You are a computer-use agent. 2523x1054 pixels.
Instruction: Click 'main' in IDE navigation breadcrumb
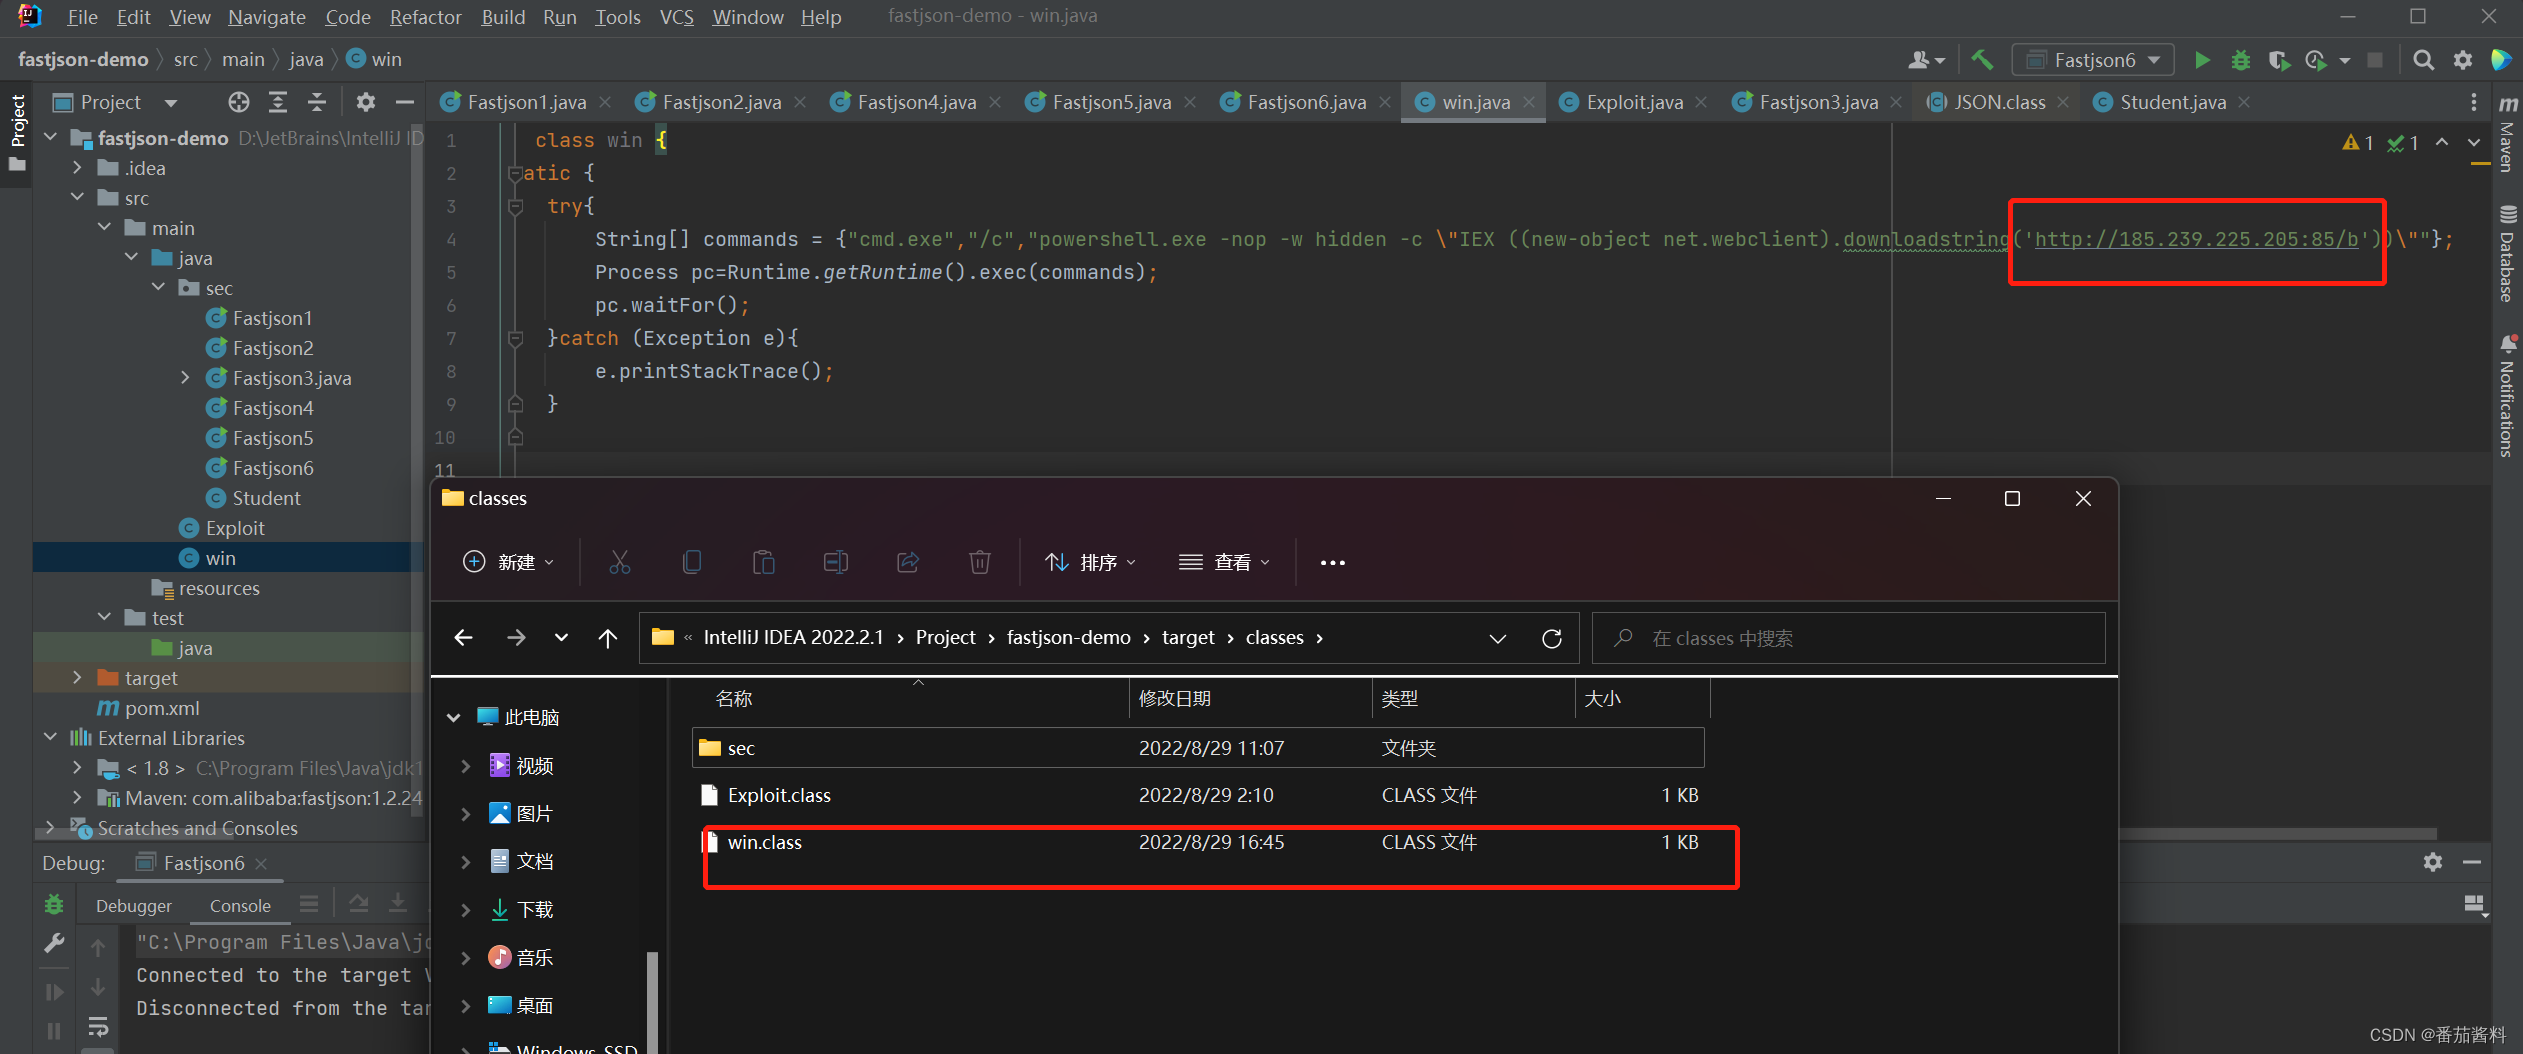(x=243, y=60)
